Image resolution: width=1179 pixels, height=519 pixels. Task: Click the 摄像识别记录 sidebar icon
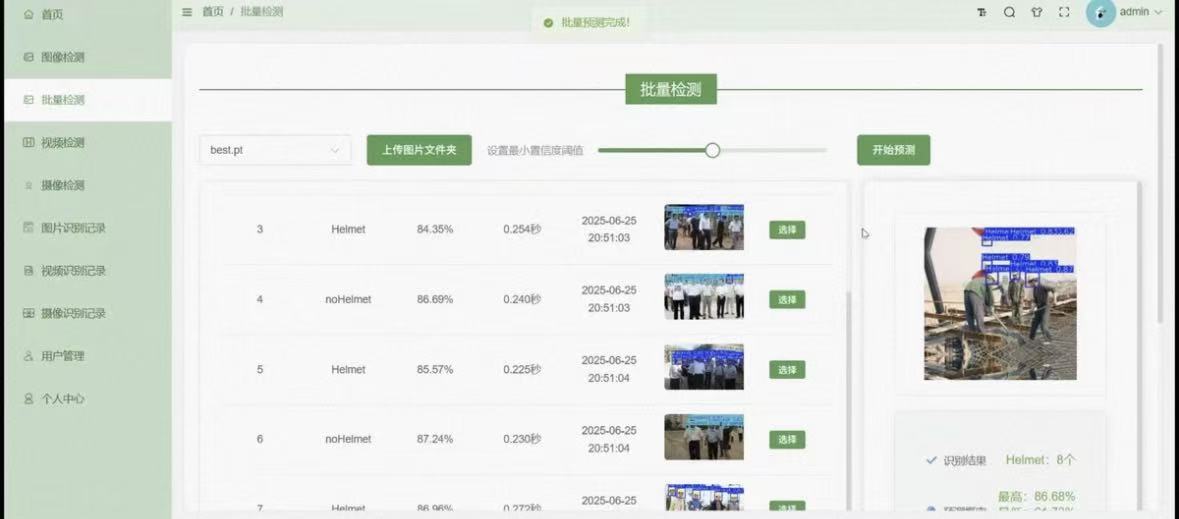(29, 313)
